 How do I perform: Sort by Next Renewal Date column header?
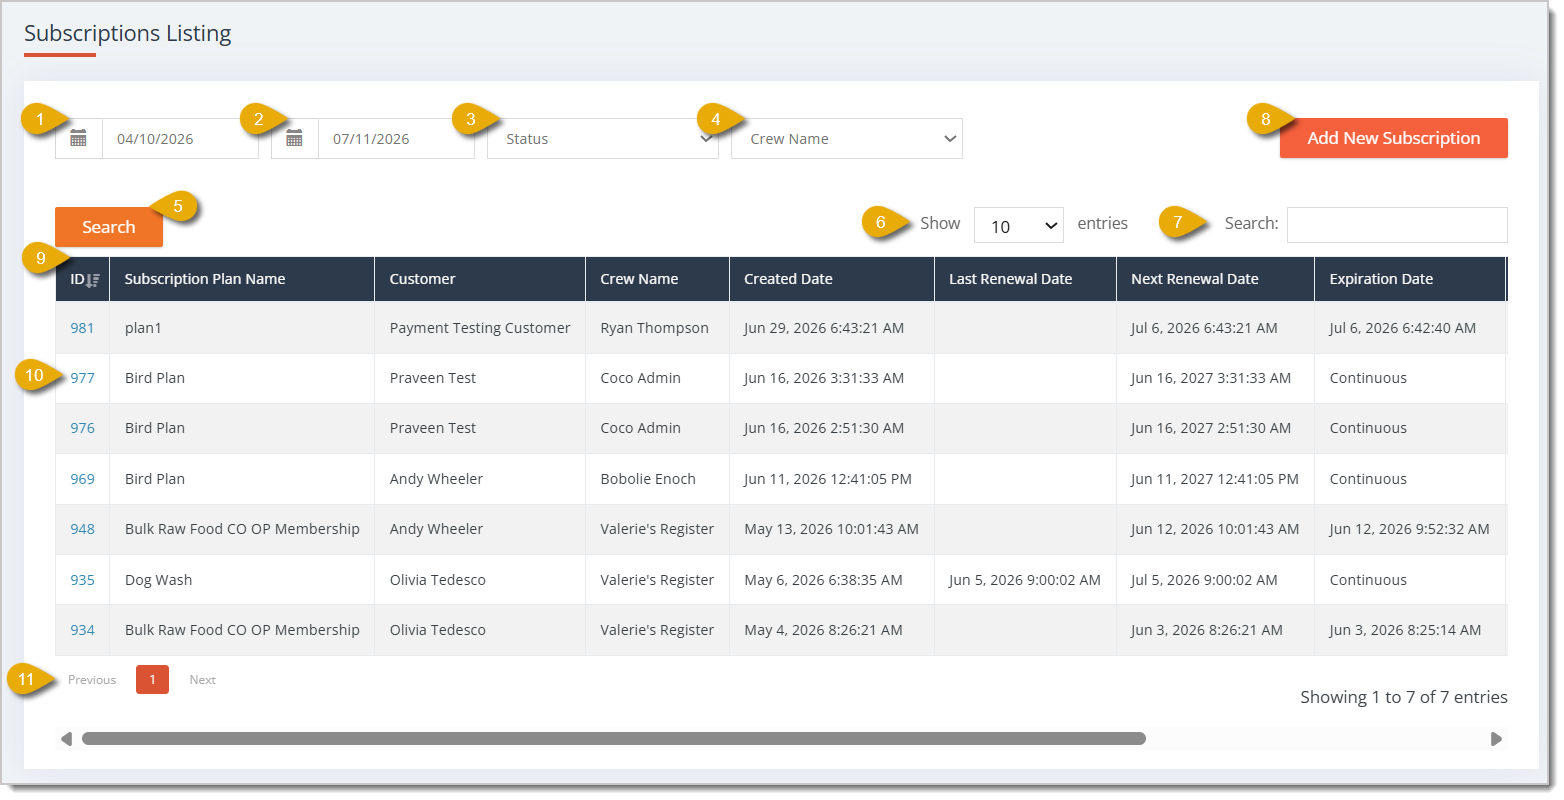[1215, 279]
